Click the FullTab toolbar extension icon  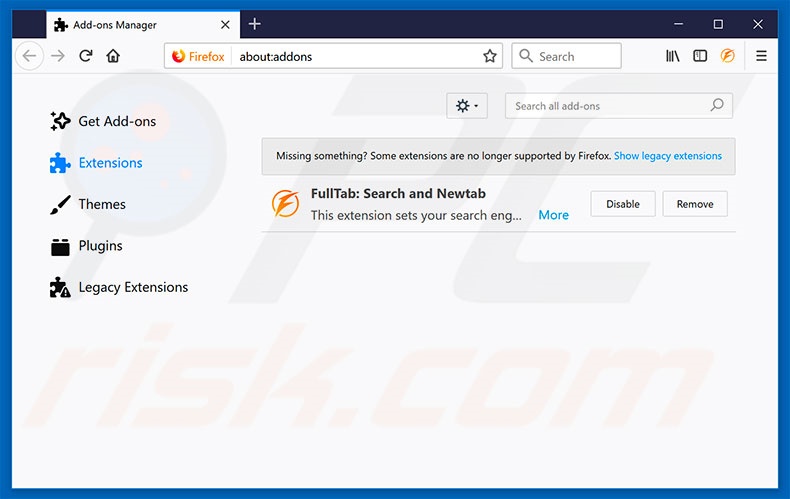click(x=728, y=56)
